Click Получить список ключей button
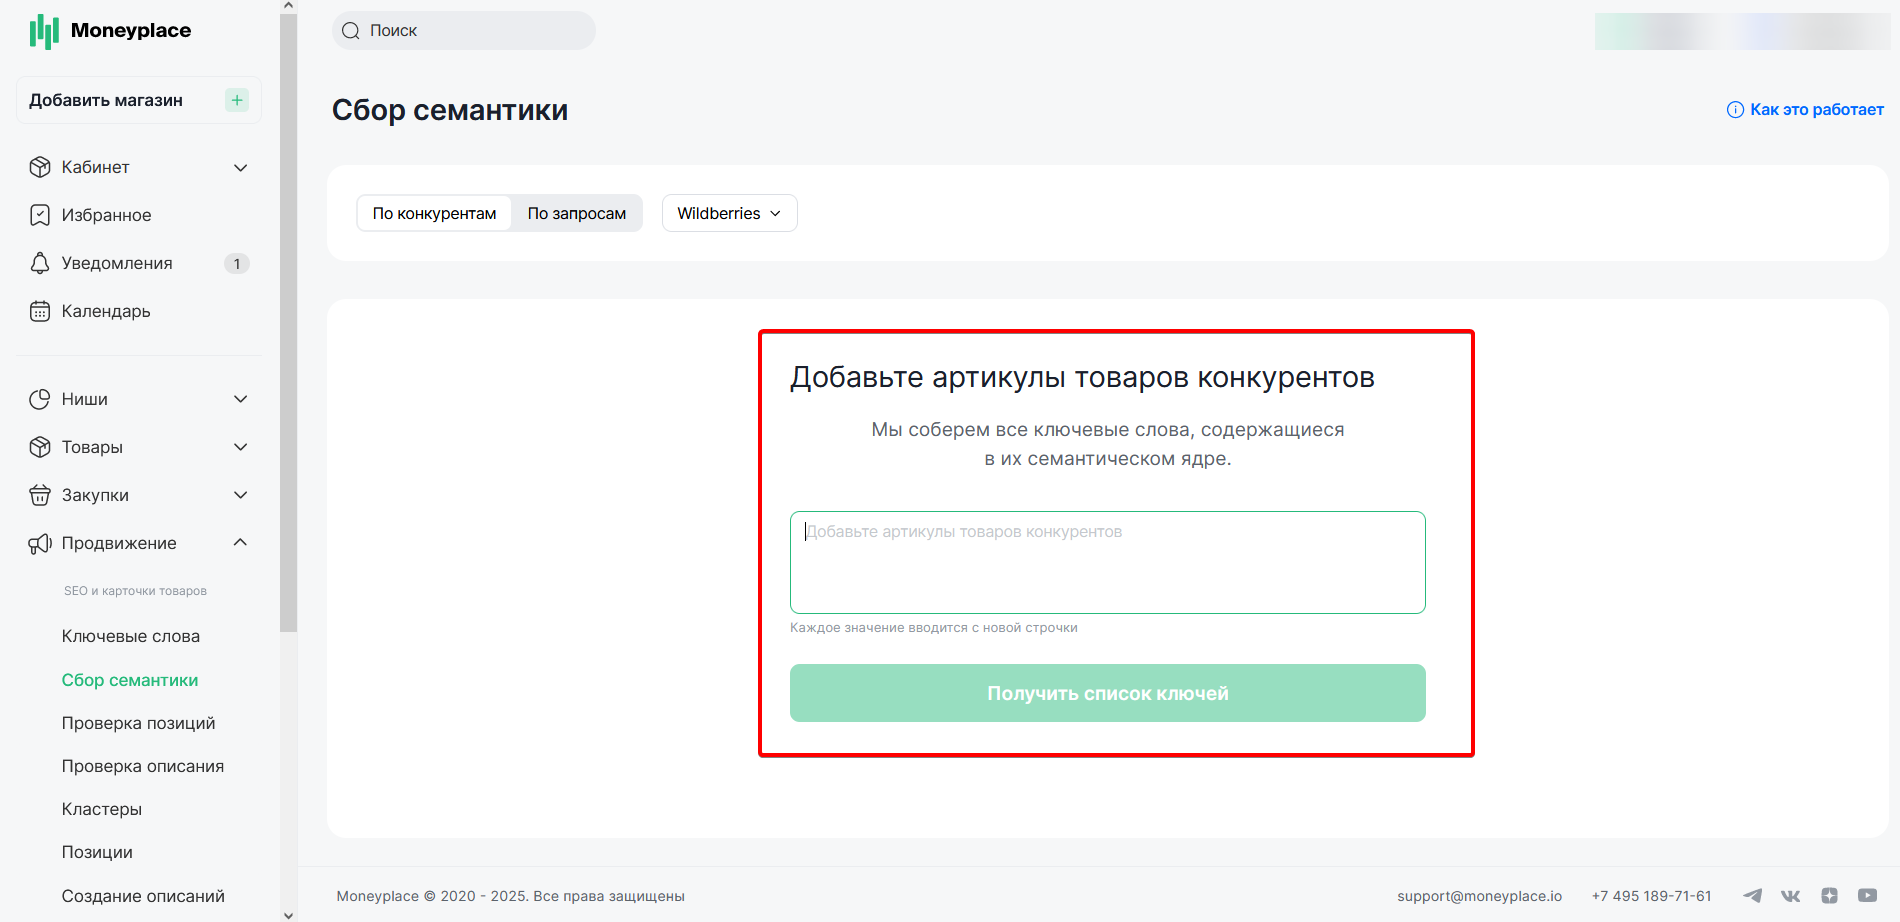Screen dimensions: 1900x922 1108,693
